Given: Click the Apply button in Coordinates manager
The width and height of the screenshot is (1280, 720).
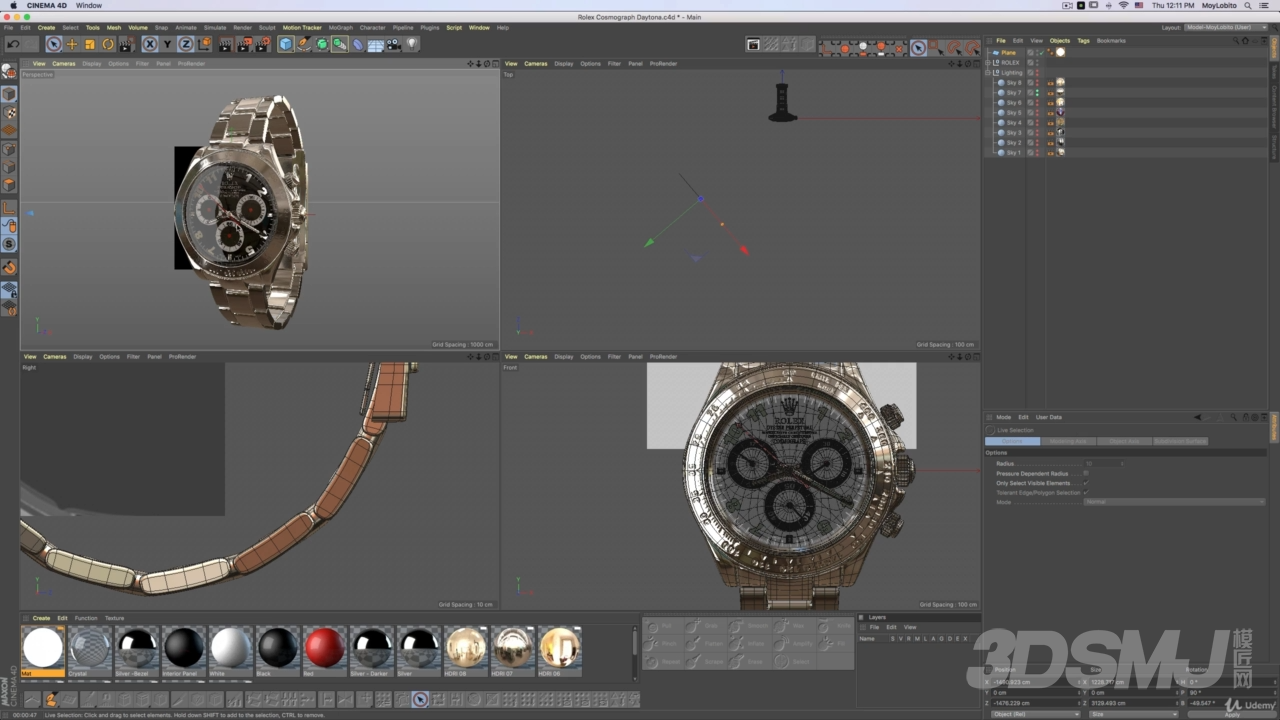Looking at the screenshot, I should 1232,714.
